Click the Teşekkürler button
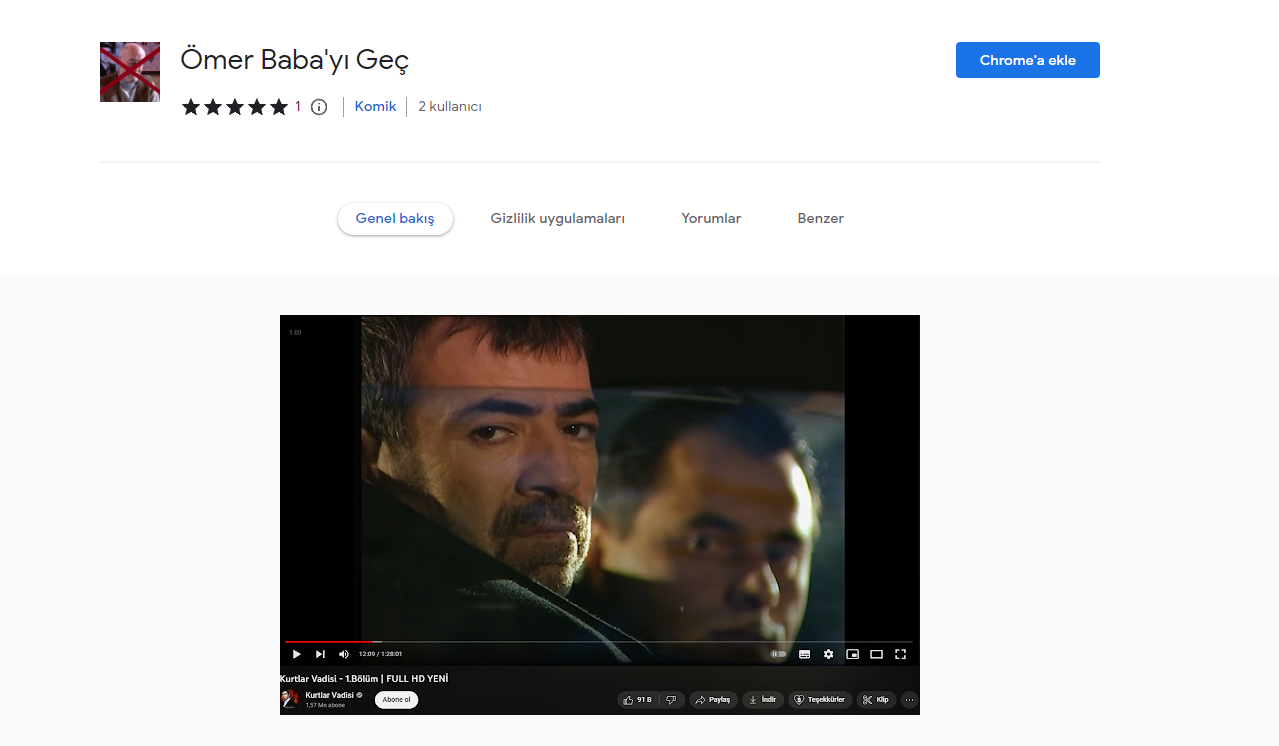Viewport: 1279px width, 746px height. click(x=820, y=700)
